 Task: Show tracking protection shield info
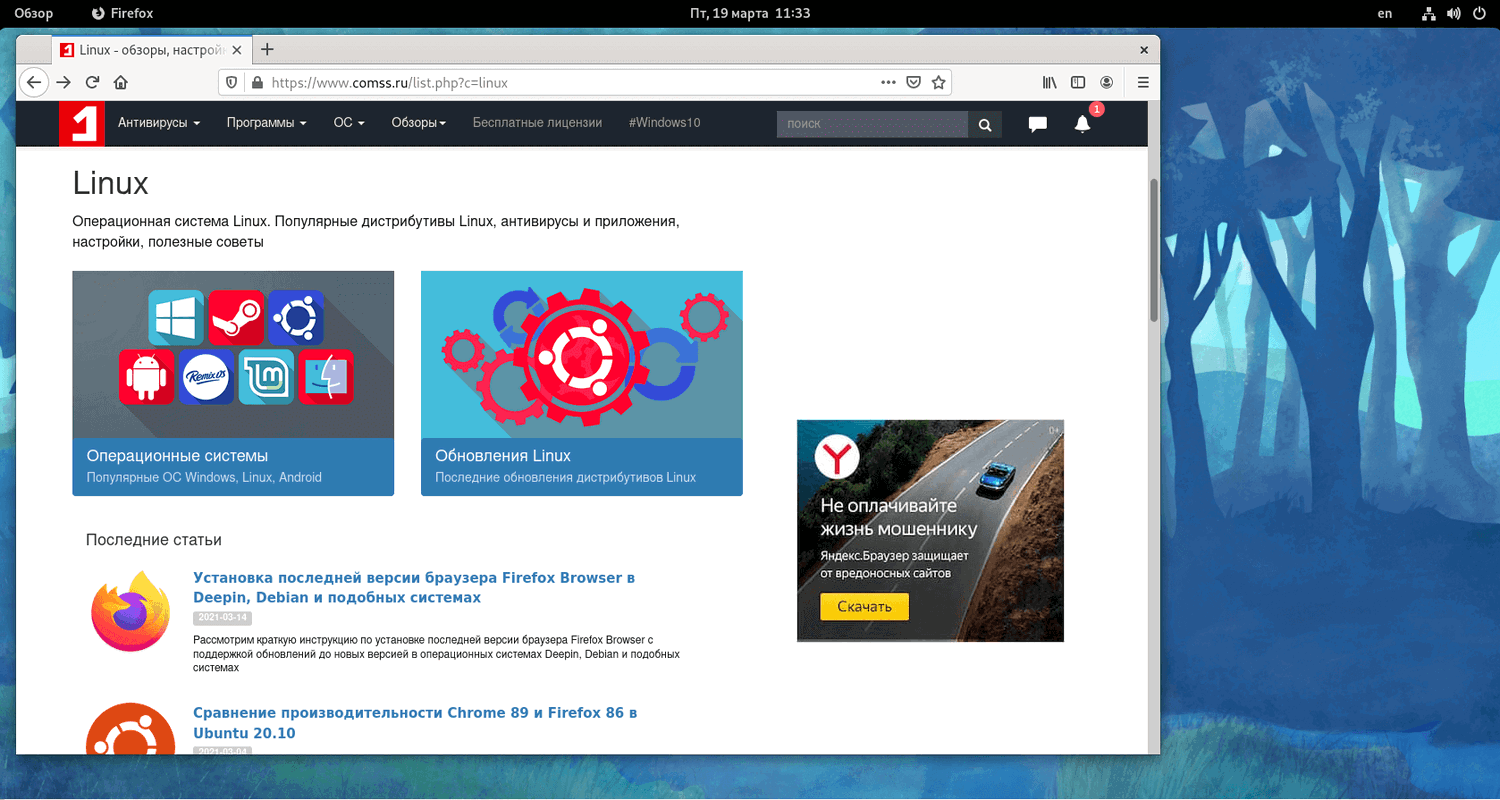pyautogui.click(x=231, y=83)
